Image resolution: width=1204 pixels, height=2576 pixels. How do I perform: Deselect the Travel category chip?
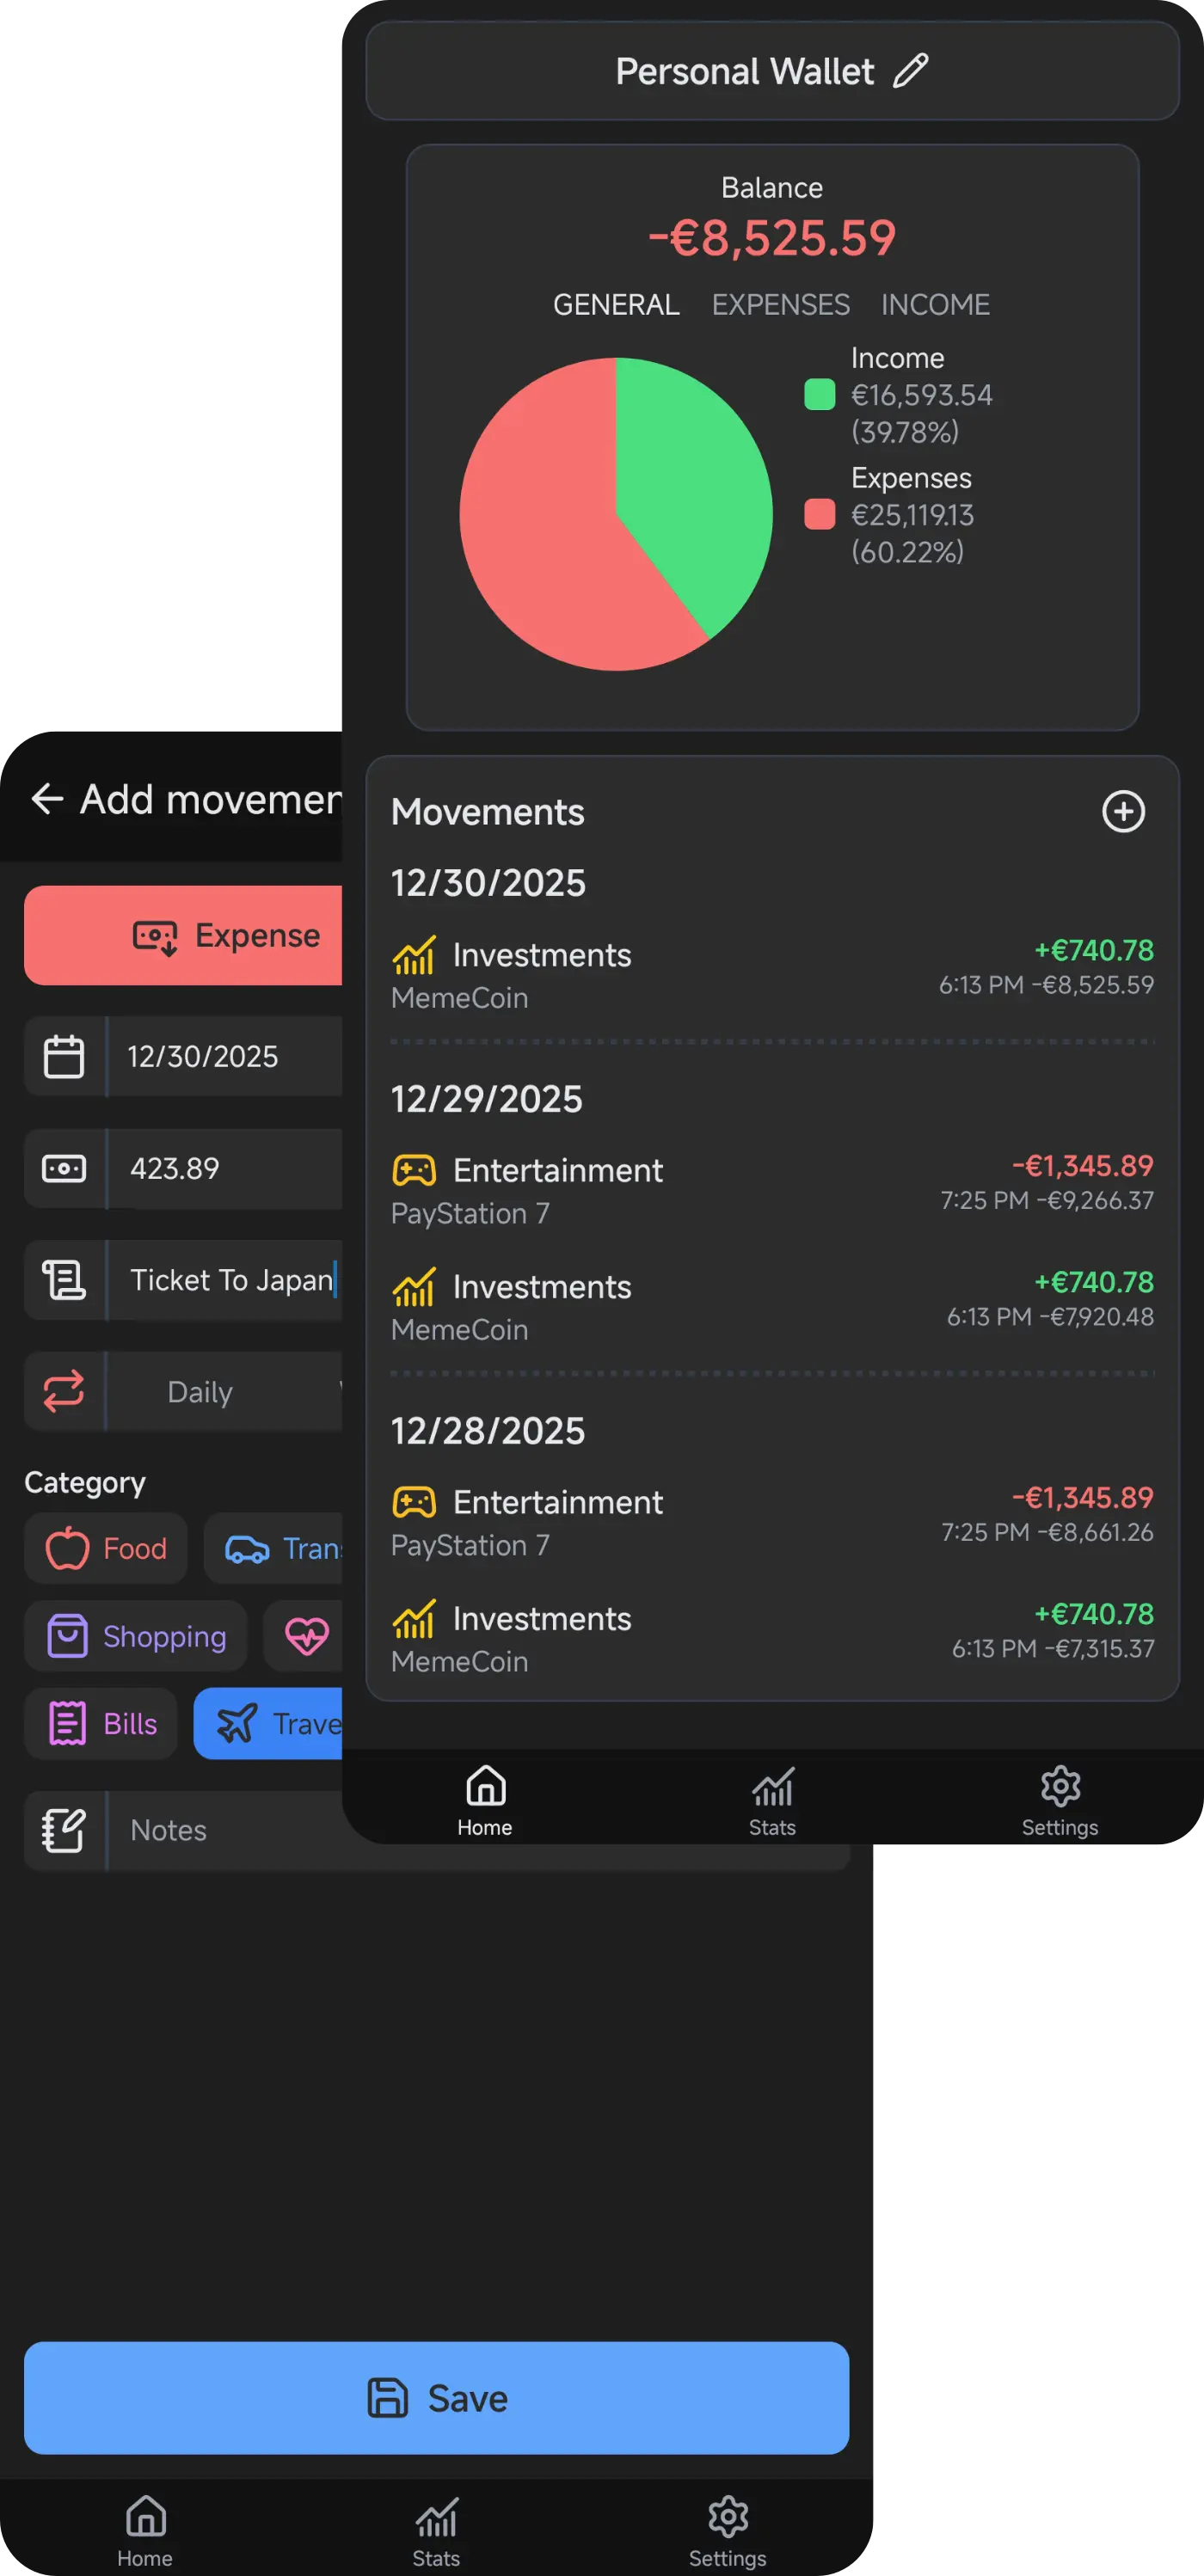[280, 1723]
